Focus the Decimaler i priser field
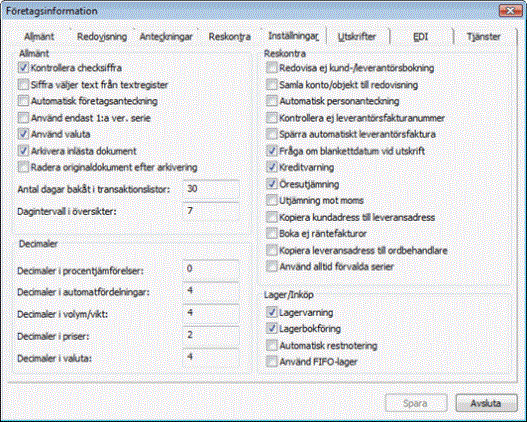This screenshot has height=422, width=527. pyautogui.click(x=211, y=335)
